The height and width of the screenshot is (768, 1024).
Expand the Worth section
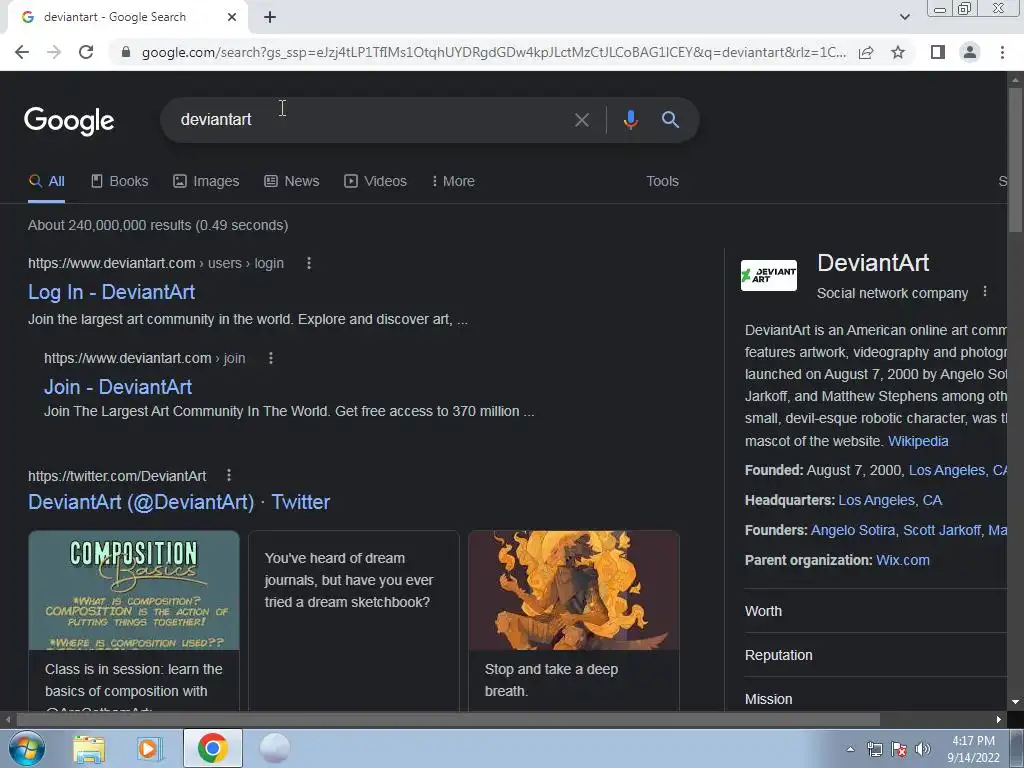pyautogui.click(x=875, y=611)
